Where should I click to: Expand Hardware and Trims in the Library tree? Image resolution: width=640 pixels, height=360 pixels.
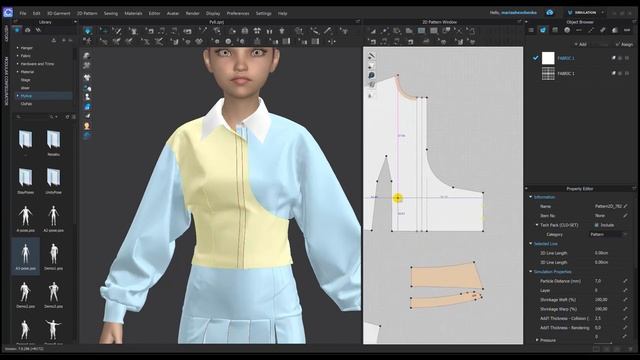pyautogui.click(x=18, y=64)
